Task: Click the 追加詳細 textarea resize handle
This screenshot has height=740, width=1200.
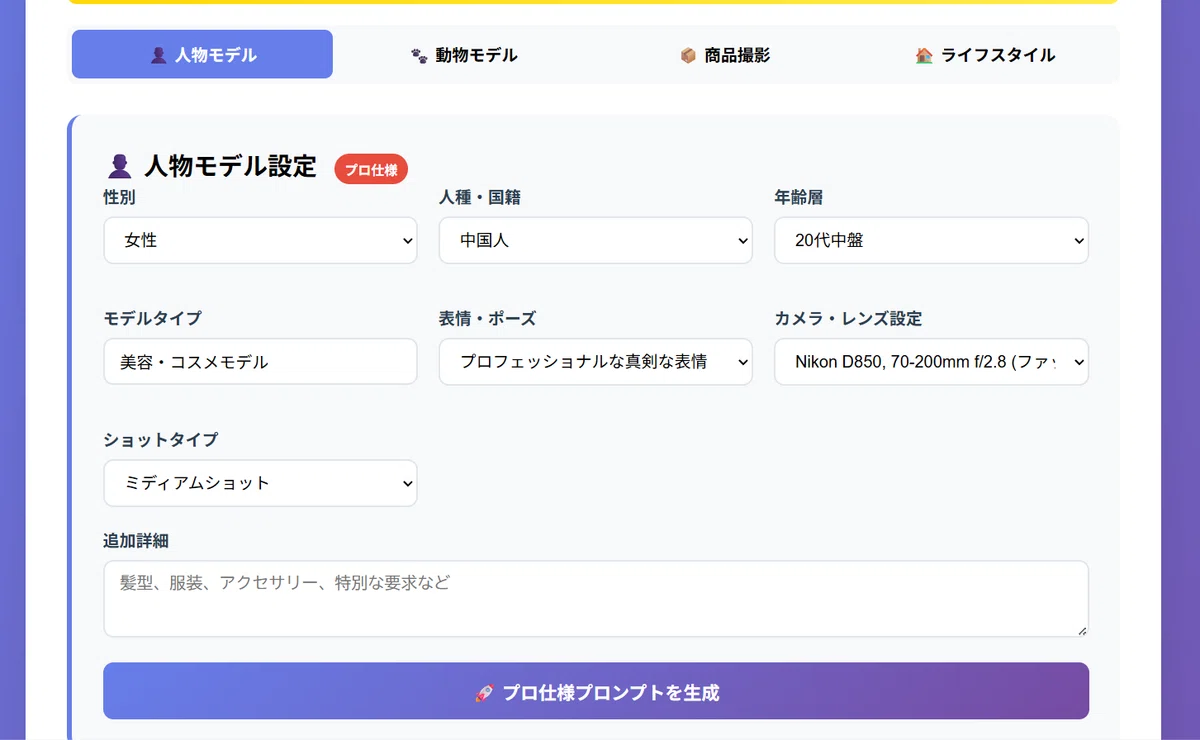Action: point(1081,630)
